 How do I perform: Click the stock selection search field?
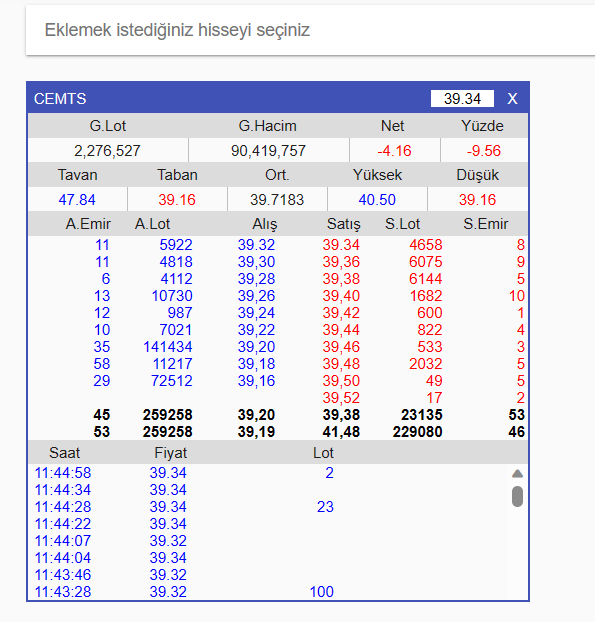tap(310, 30)
